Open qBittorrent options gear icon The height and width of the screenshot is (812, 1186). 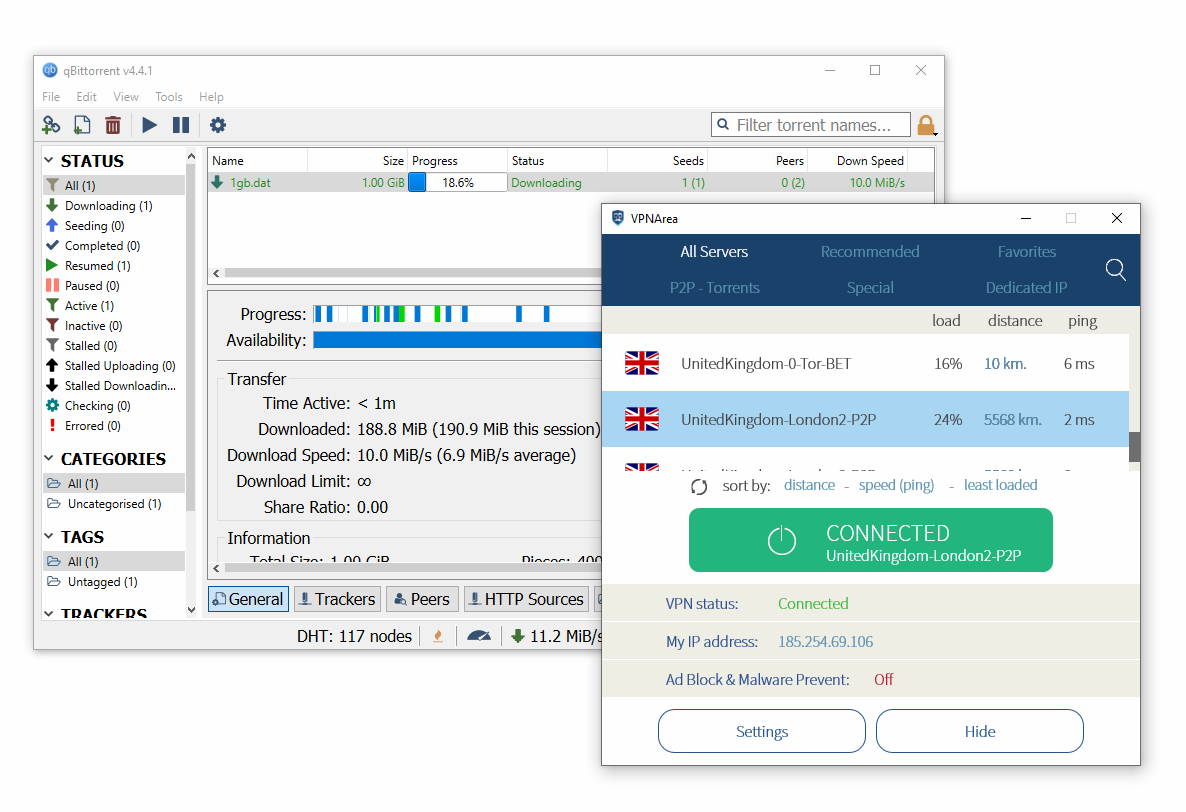pos(218,125)
